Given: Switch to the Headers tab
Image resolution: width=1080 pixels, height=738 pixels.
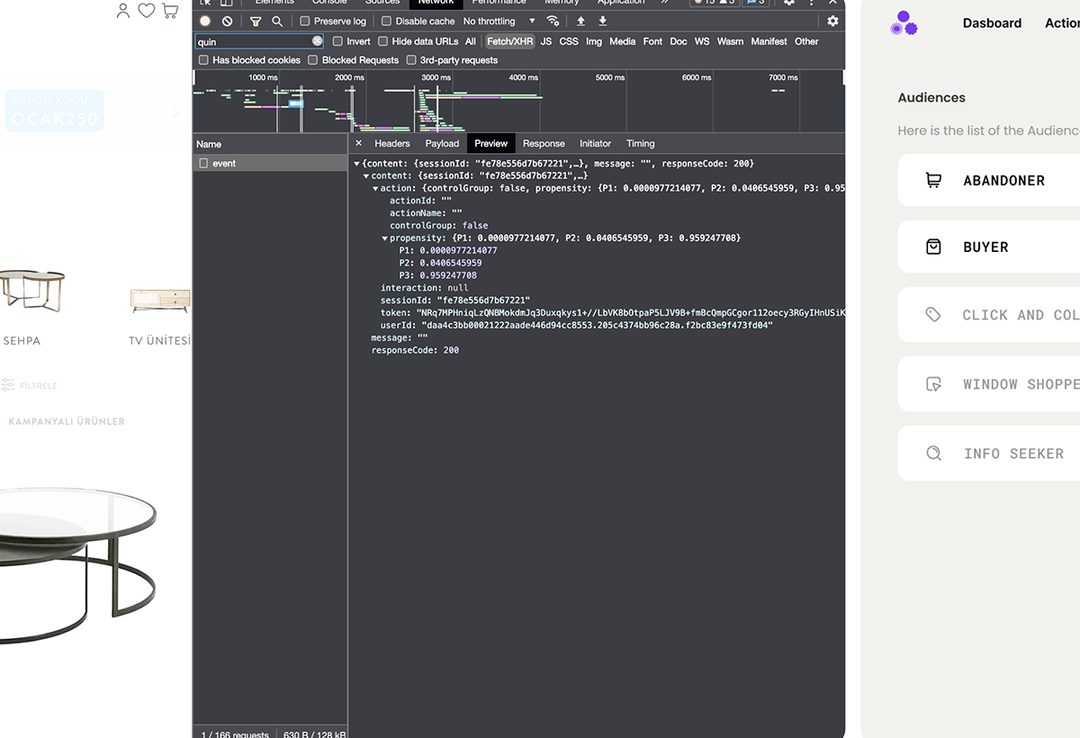Looking at the screenshot, I should tap(392, 144).
